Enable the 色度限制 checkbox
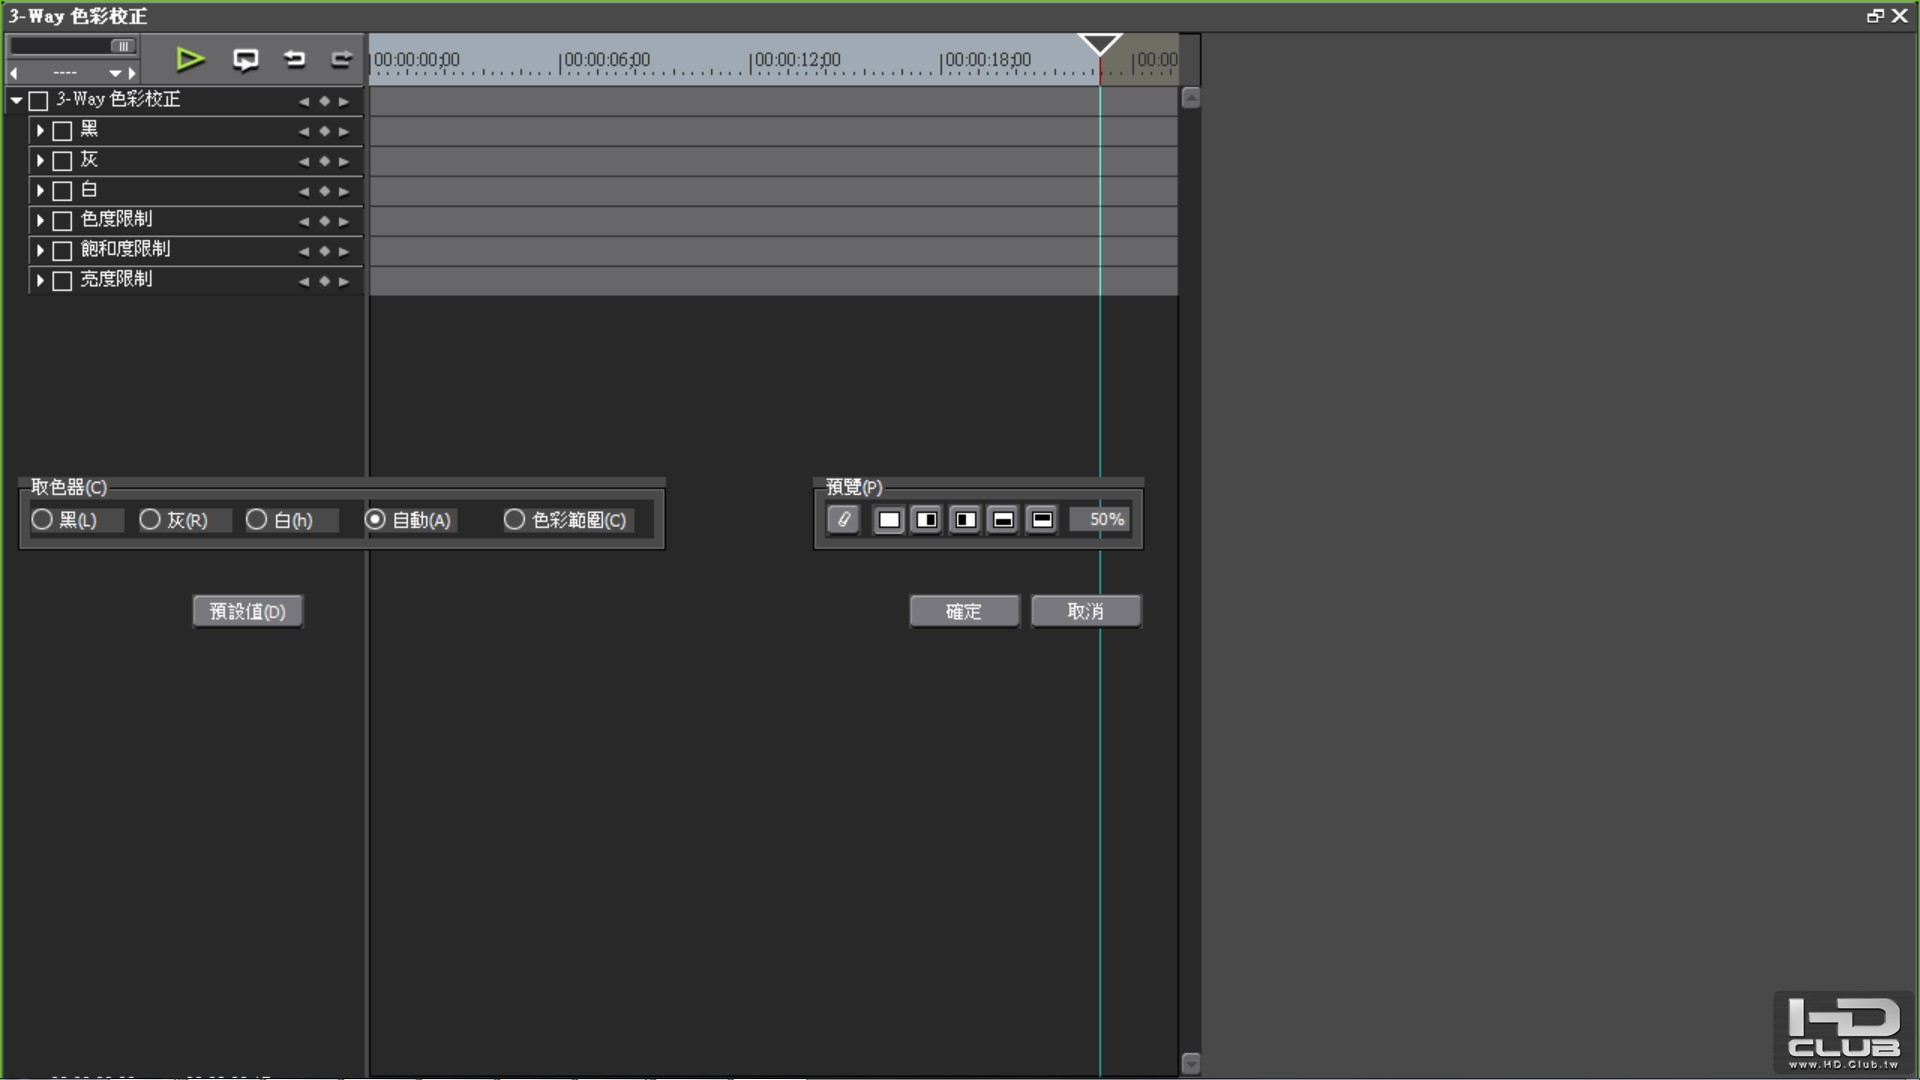This screenshot has width=1920, height=1080. (x=62, y=221)
